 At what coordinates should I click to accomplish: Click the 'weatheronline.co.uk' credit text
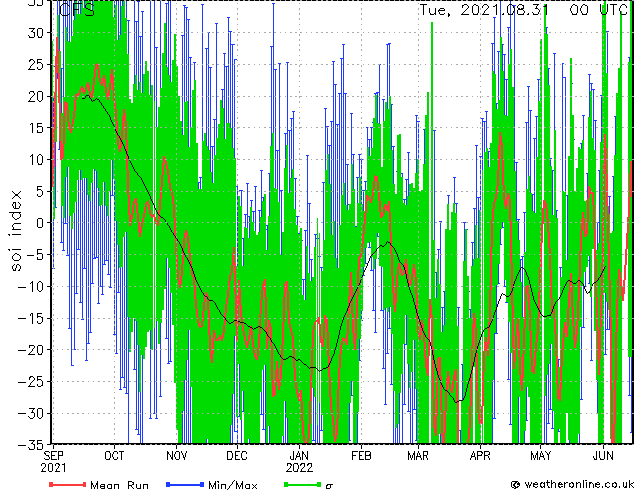click(578, 484)
